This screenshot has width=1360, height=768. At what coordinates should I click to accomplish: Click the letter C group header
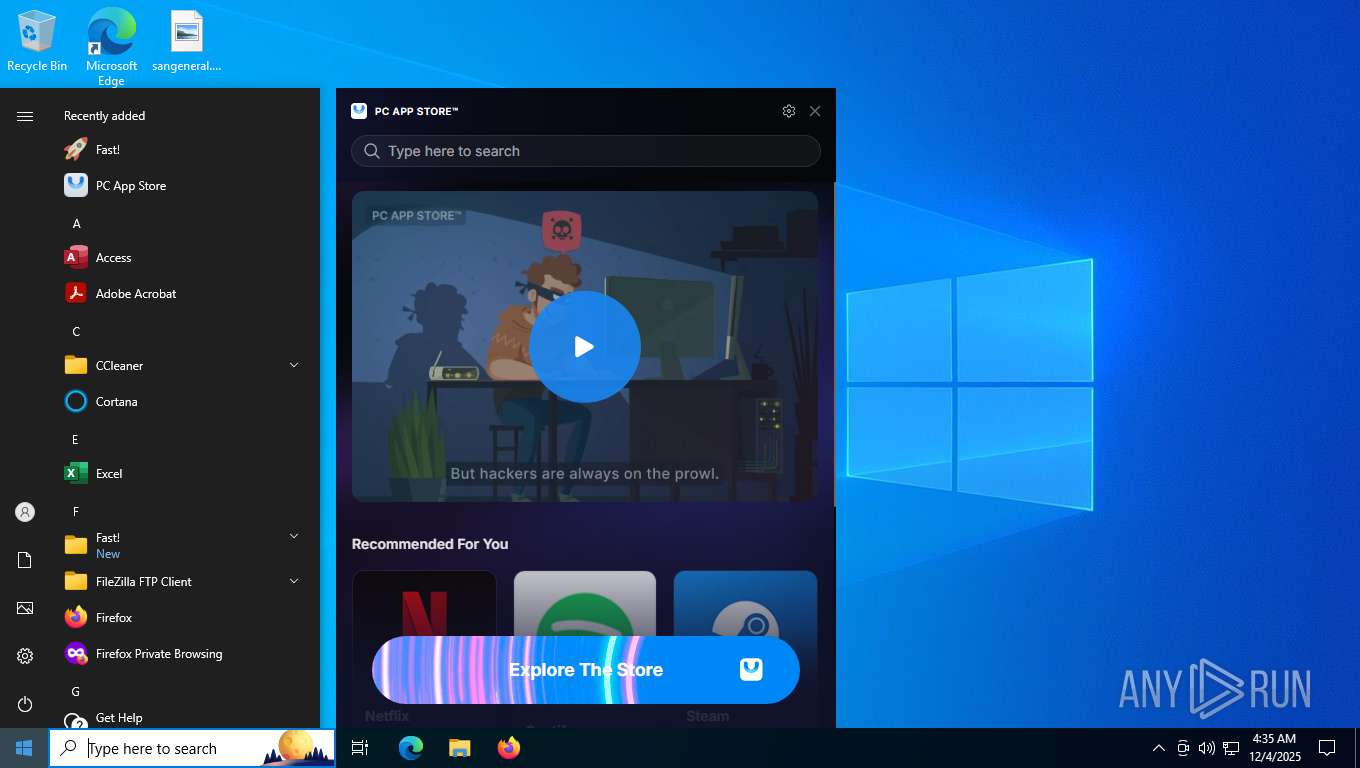coord(76,332)
